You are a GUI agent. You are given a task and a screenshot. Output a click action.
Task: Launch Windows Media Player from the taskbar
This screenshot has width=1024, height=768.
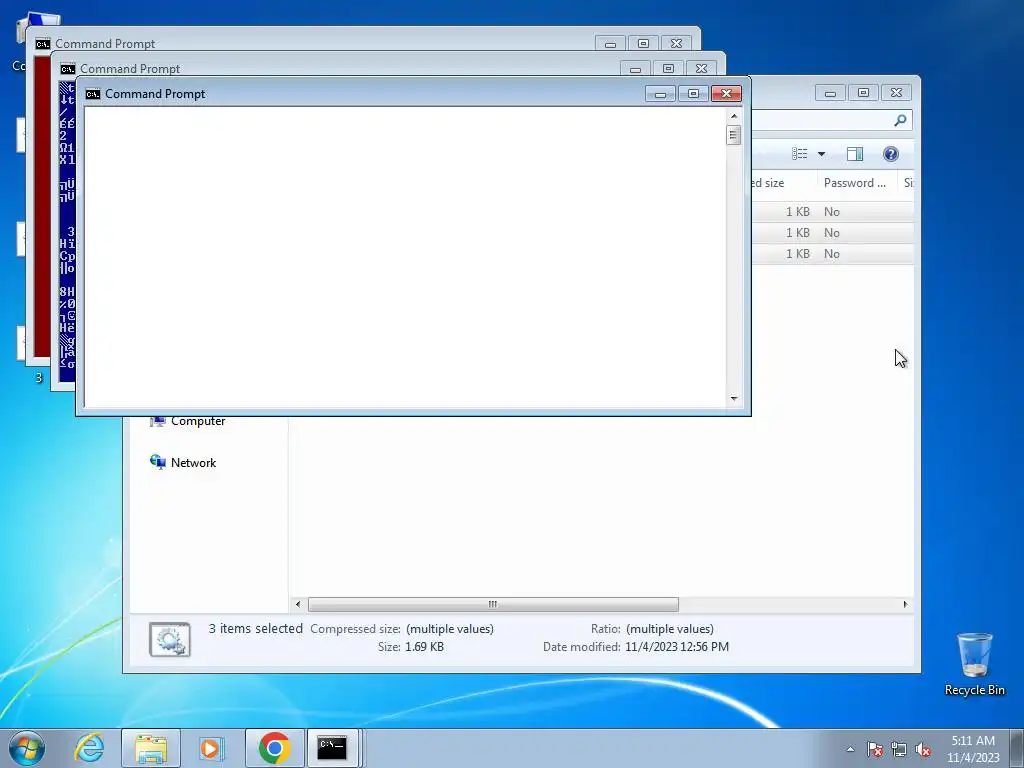[211, 748]
